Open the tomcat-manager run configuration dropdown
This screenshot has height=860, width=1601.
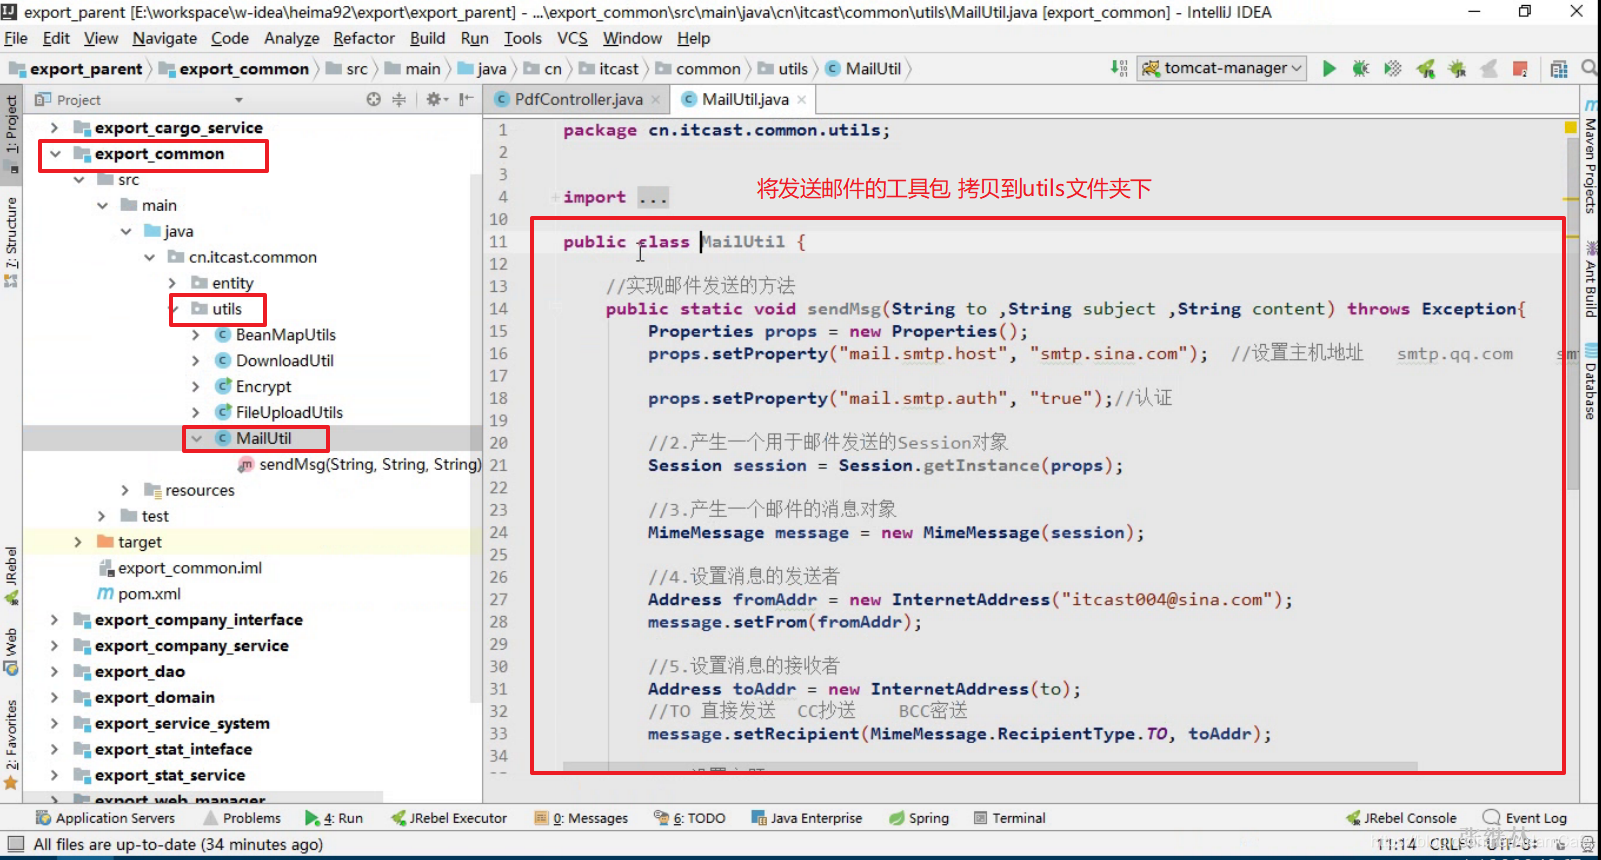click(1222, 68)
